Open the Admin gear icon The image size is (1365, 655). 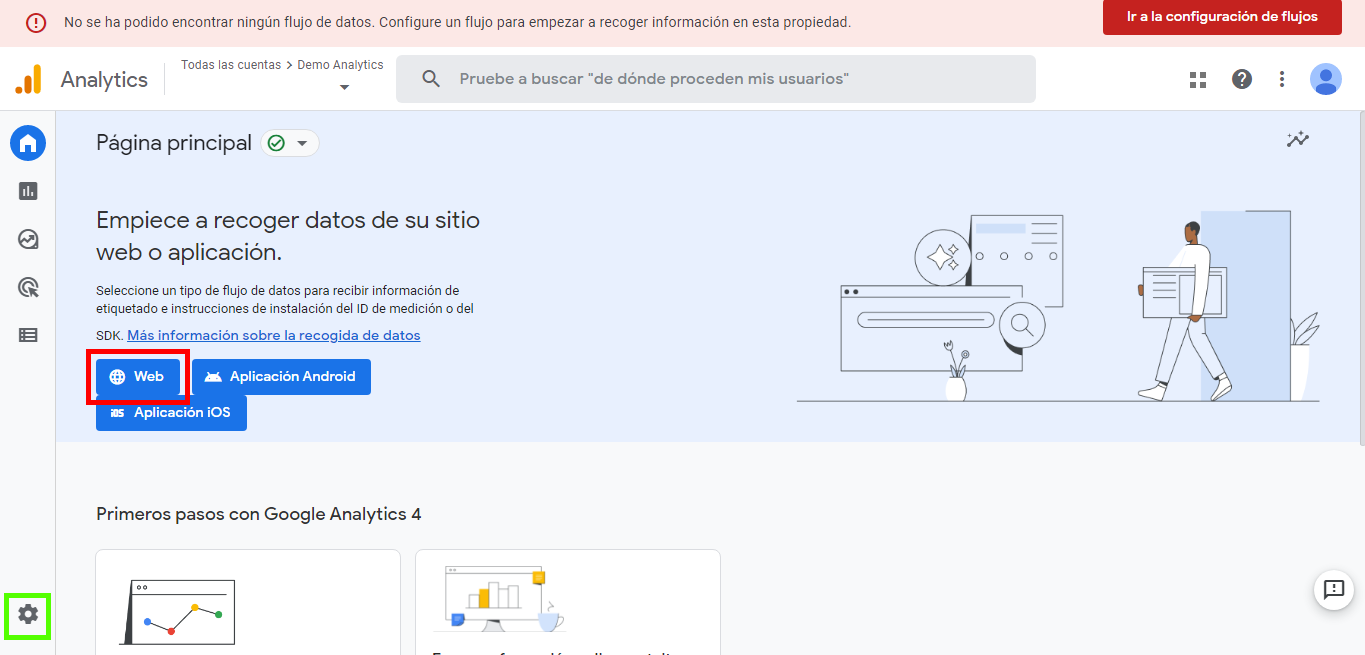28,614
